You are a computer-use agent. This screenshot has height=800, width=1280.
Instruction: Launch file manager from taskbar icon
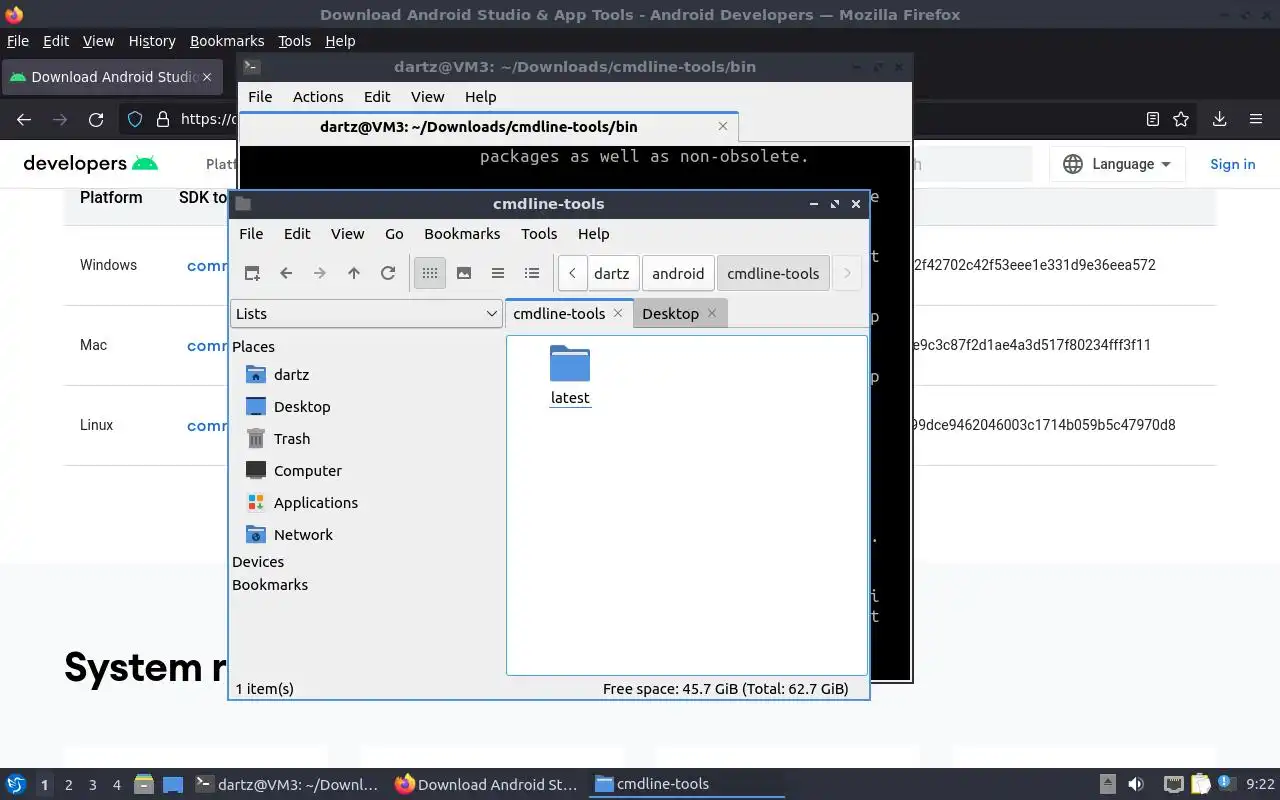tap(143, 785)
